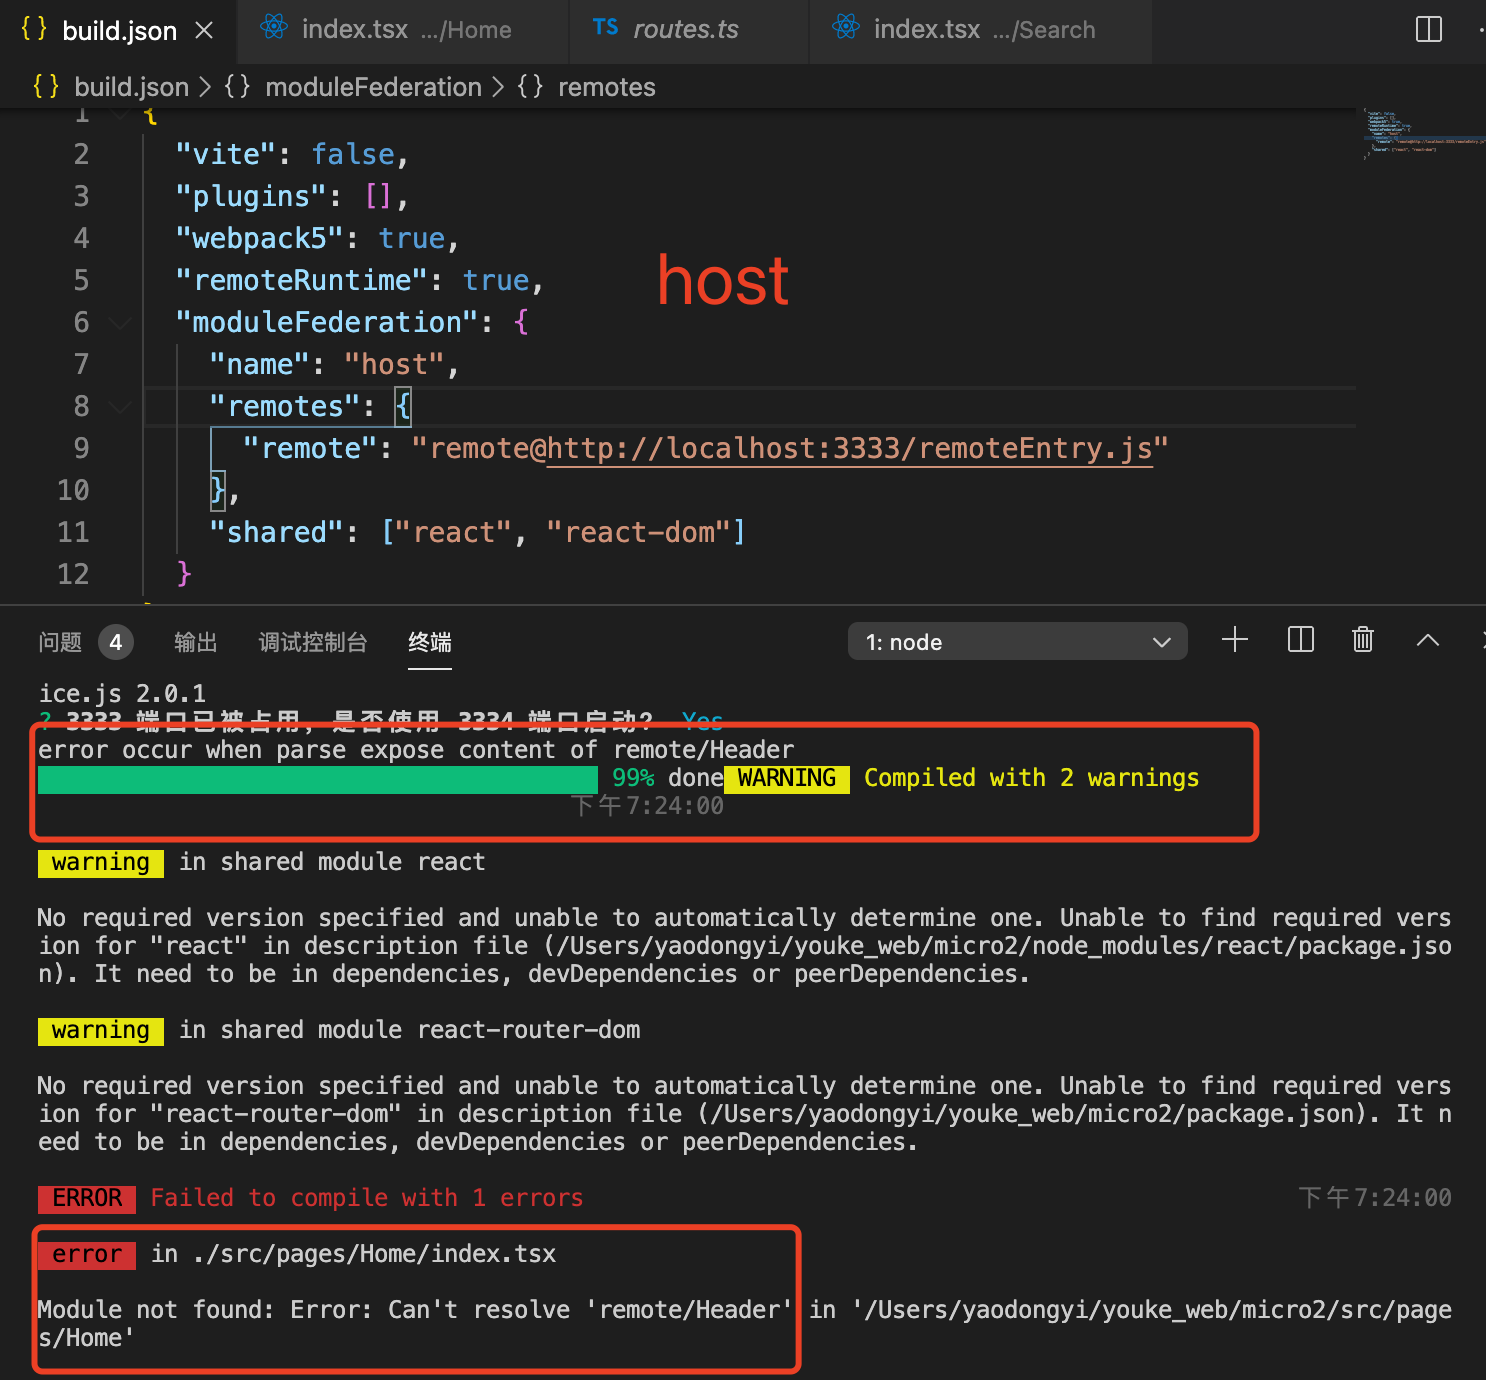This screenshot has width=1486, height=1380.
Task: Switch to the 调试控制台 debug console tab
Action: pyautogui.click(x=313, y=643)
